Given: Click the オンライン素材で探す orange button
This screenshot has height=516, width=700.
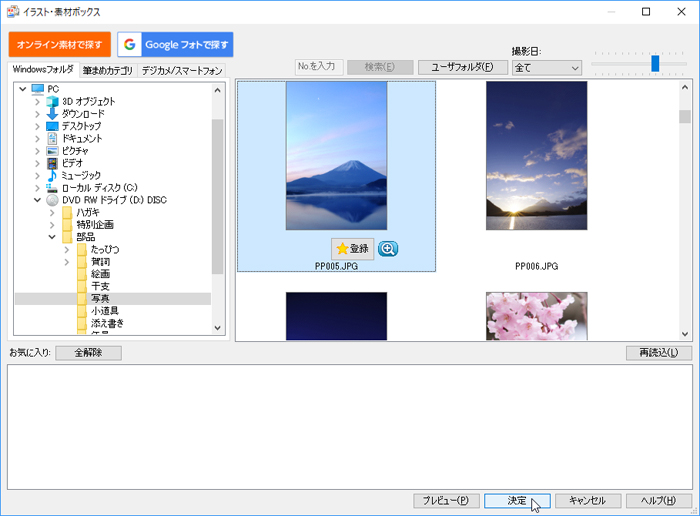Looking at the screenshot, I should point(60,45).
